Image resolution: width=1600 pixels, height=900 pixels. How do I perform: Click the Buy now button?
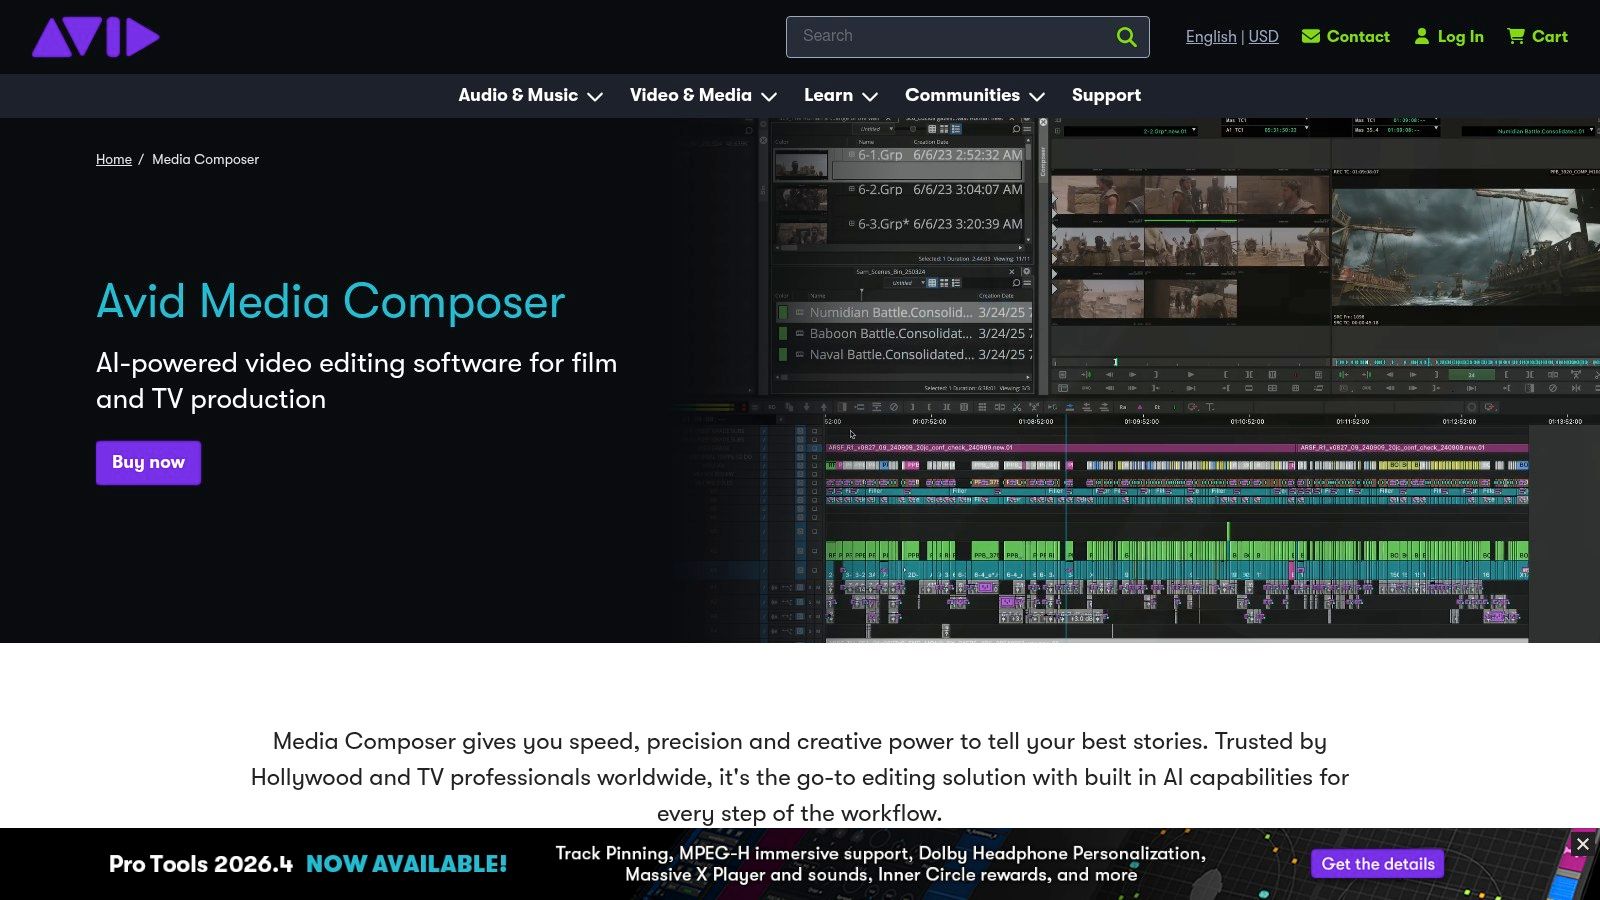(148, 462)
